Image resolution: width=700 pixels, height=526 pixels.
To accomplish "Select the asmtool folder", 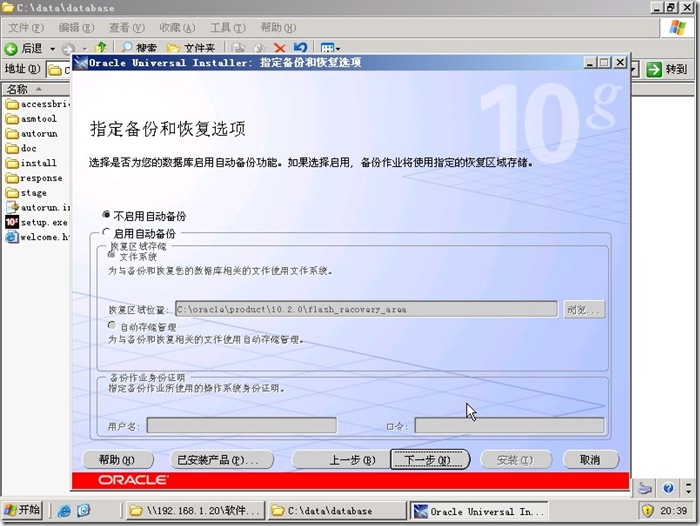I will [31, 119].
